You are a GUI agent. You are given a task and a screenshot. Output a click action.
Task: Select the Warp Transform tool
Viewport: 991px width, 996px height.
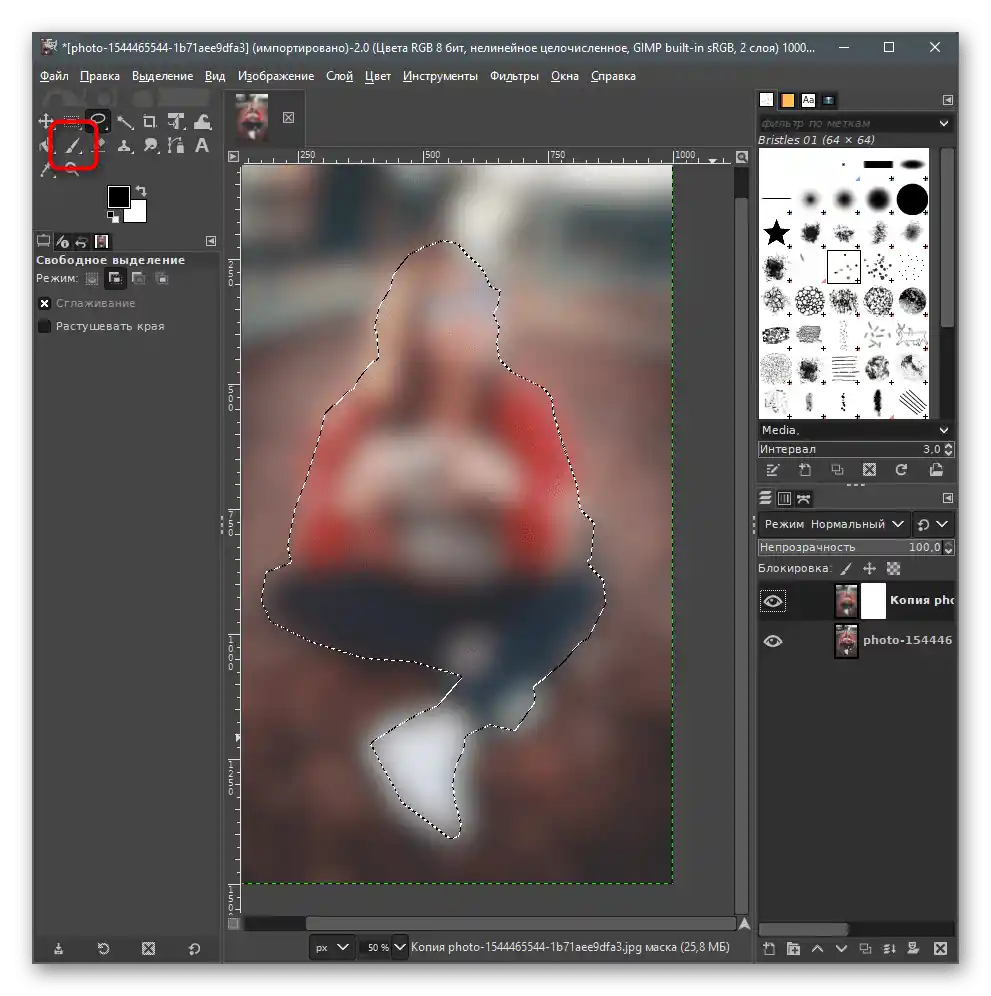click(202, 121)
